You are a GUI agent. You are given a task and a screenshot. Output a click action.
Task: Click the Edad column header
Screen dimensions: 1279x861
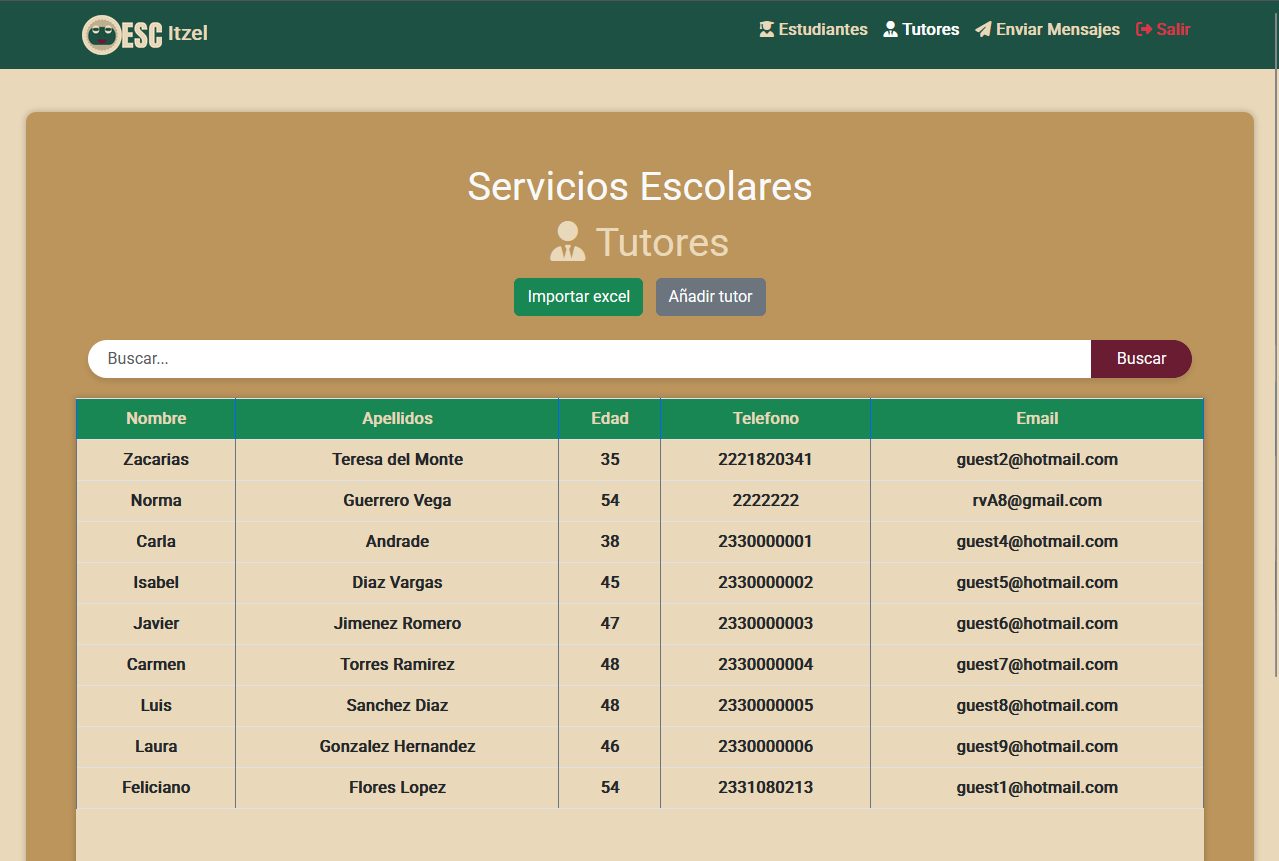click(x=609, y=418)
